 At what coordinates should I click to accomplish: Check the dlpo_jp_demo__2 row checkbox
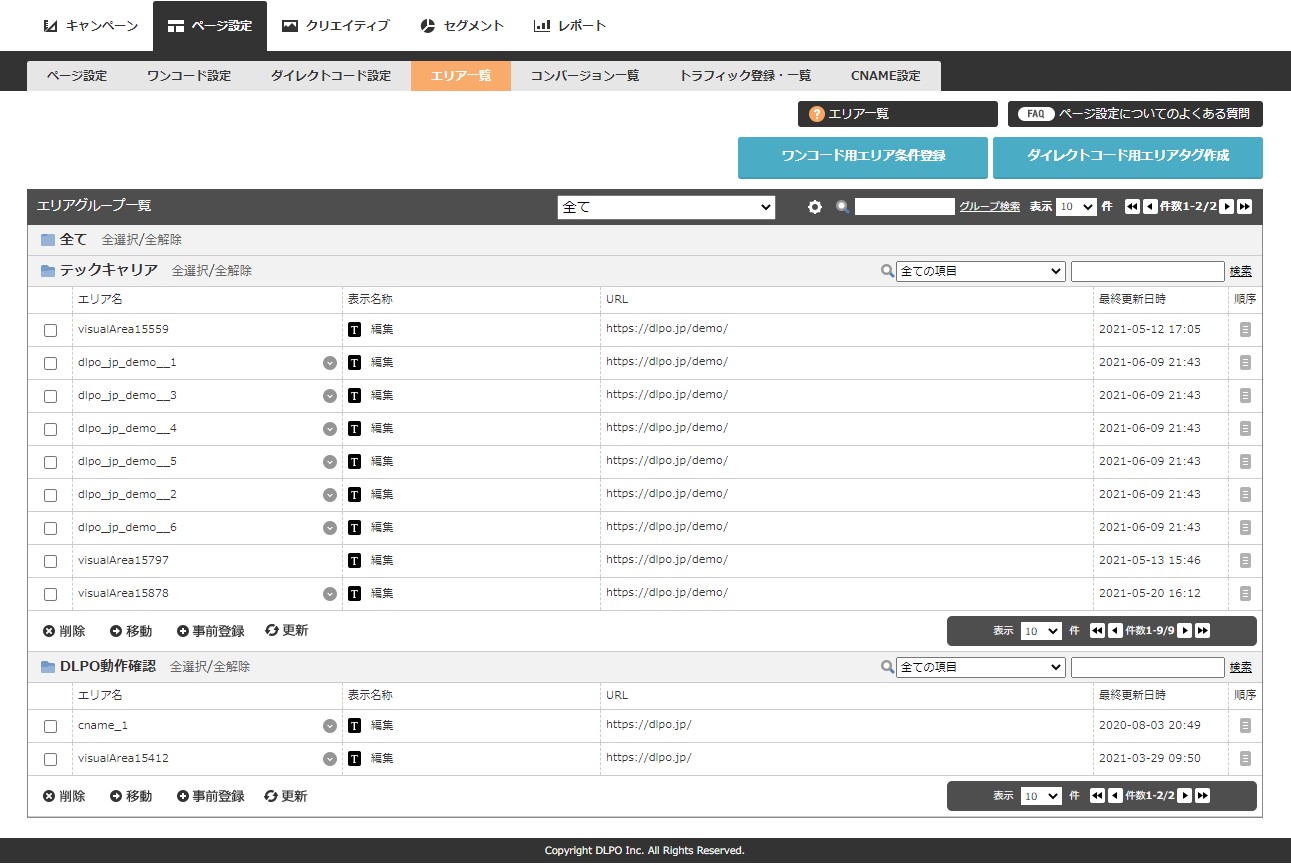click(x=51, y=495)
